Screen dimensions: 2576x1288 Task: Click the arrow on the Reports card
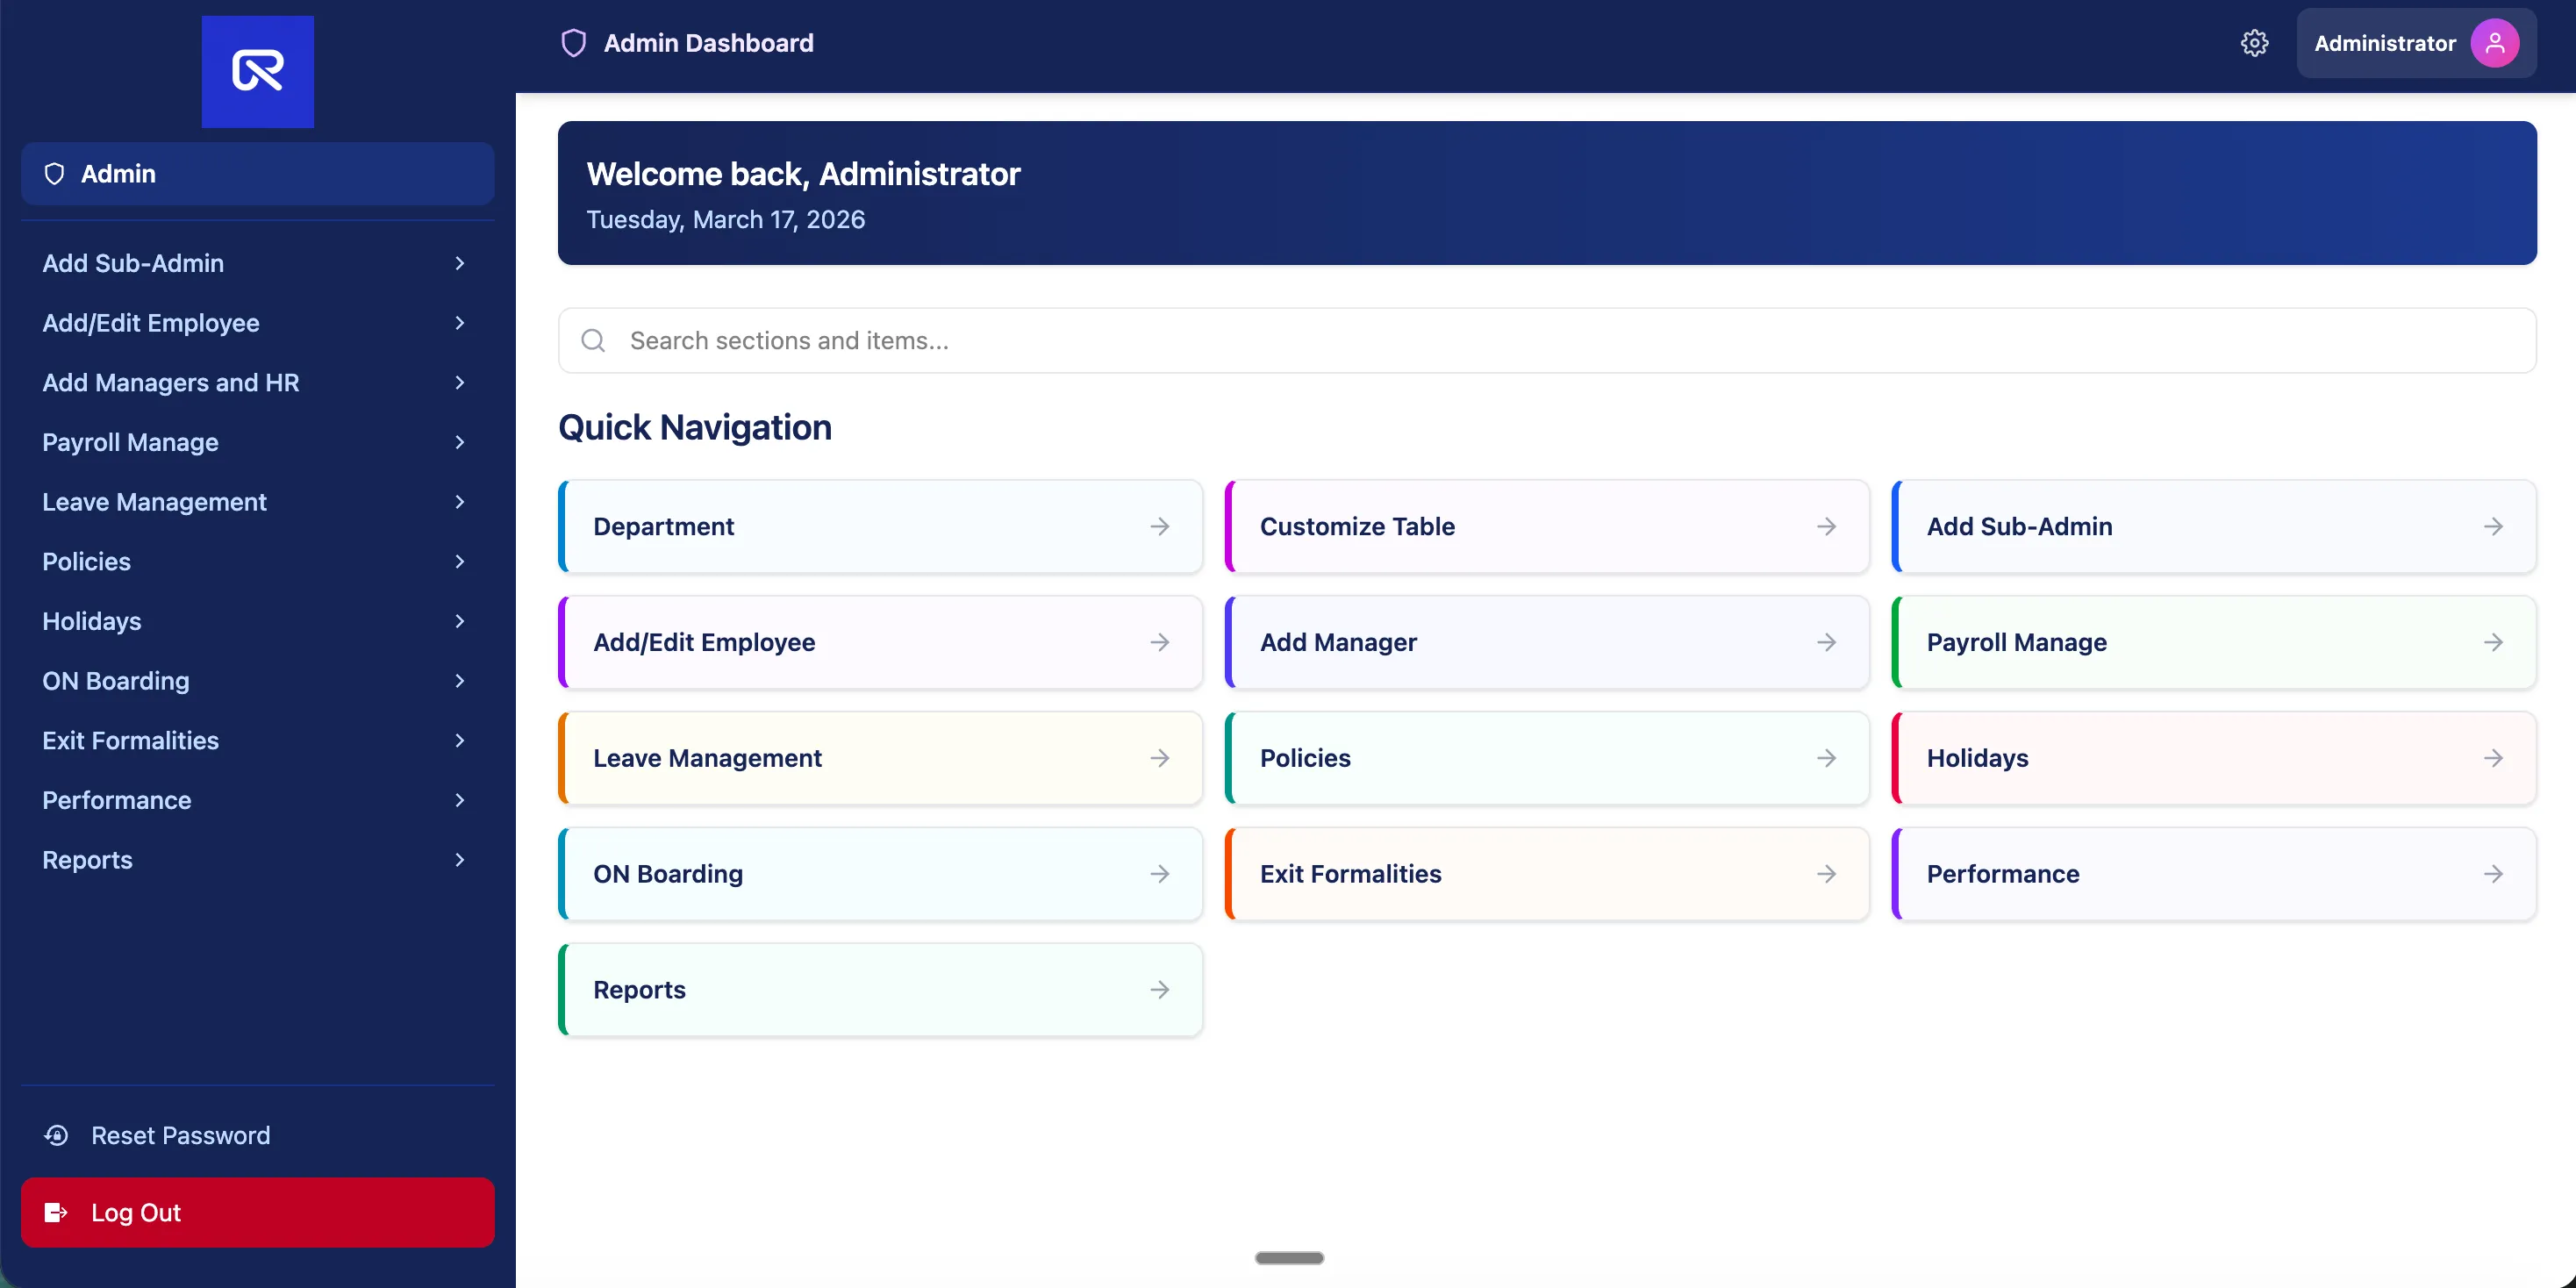coord(1160,990)
